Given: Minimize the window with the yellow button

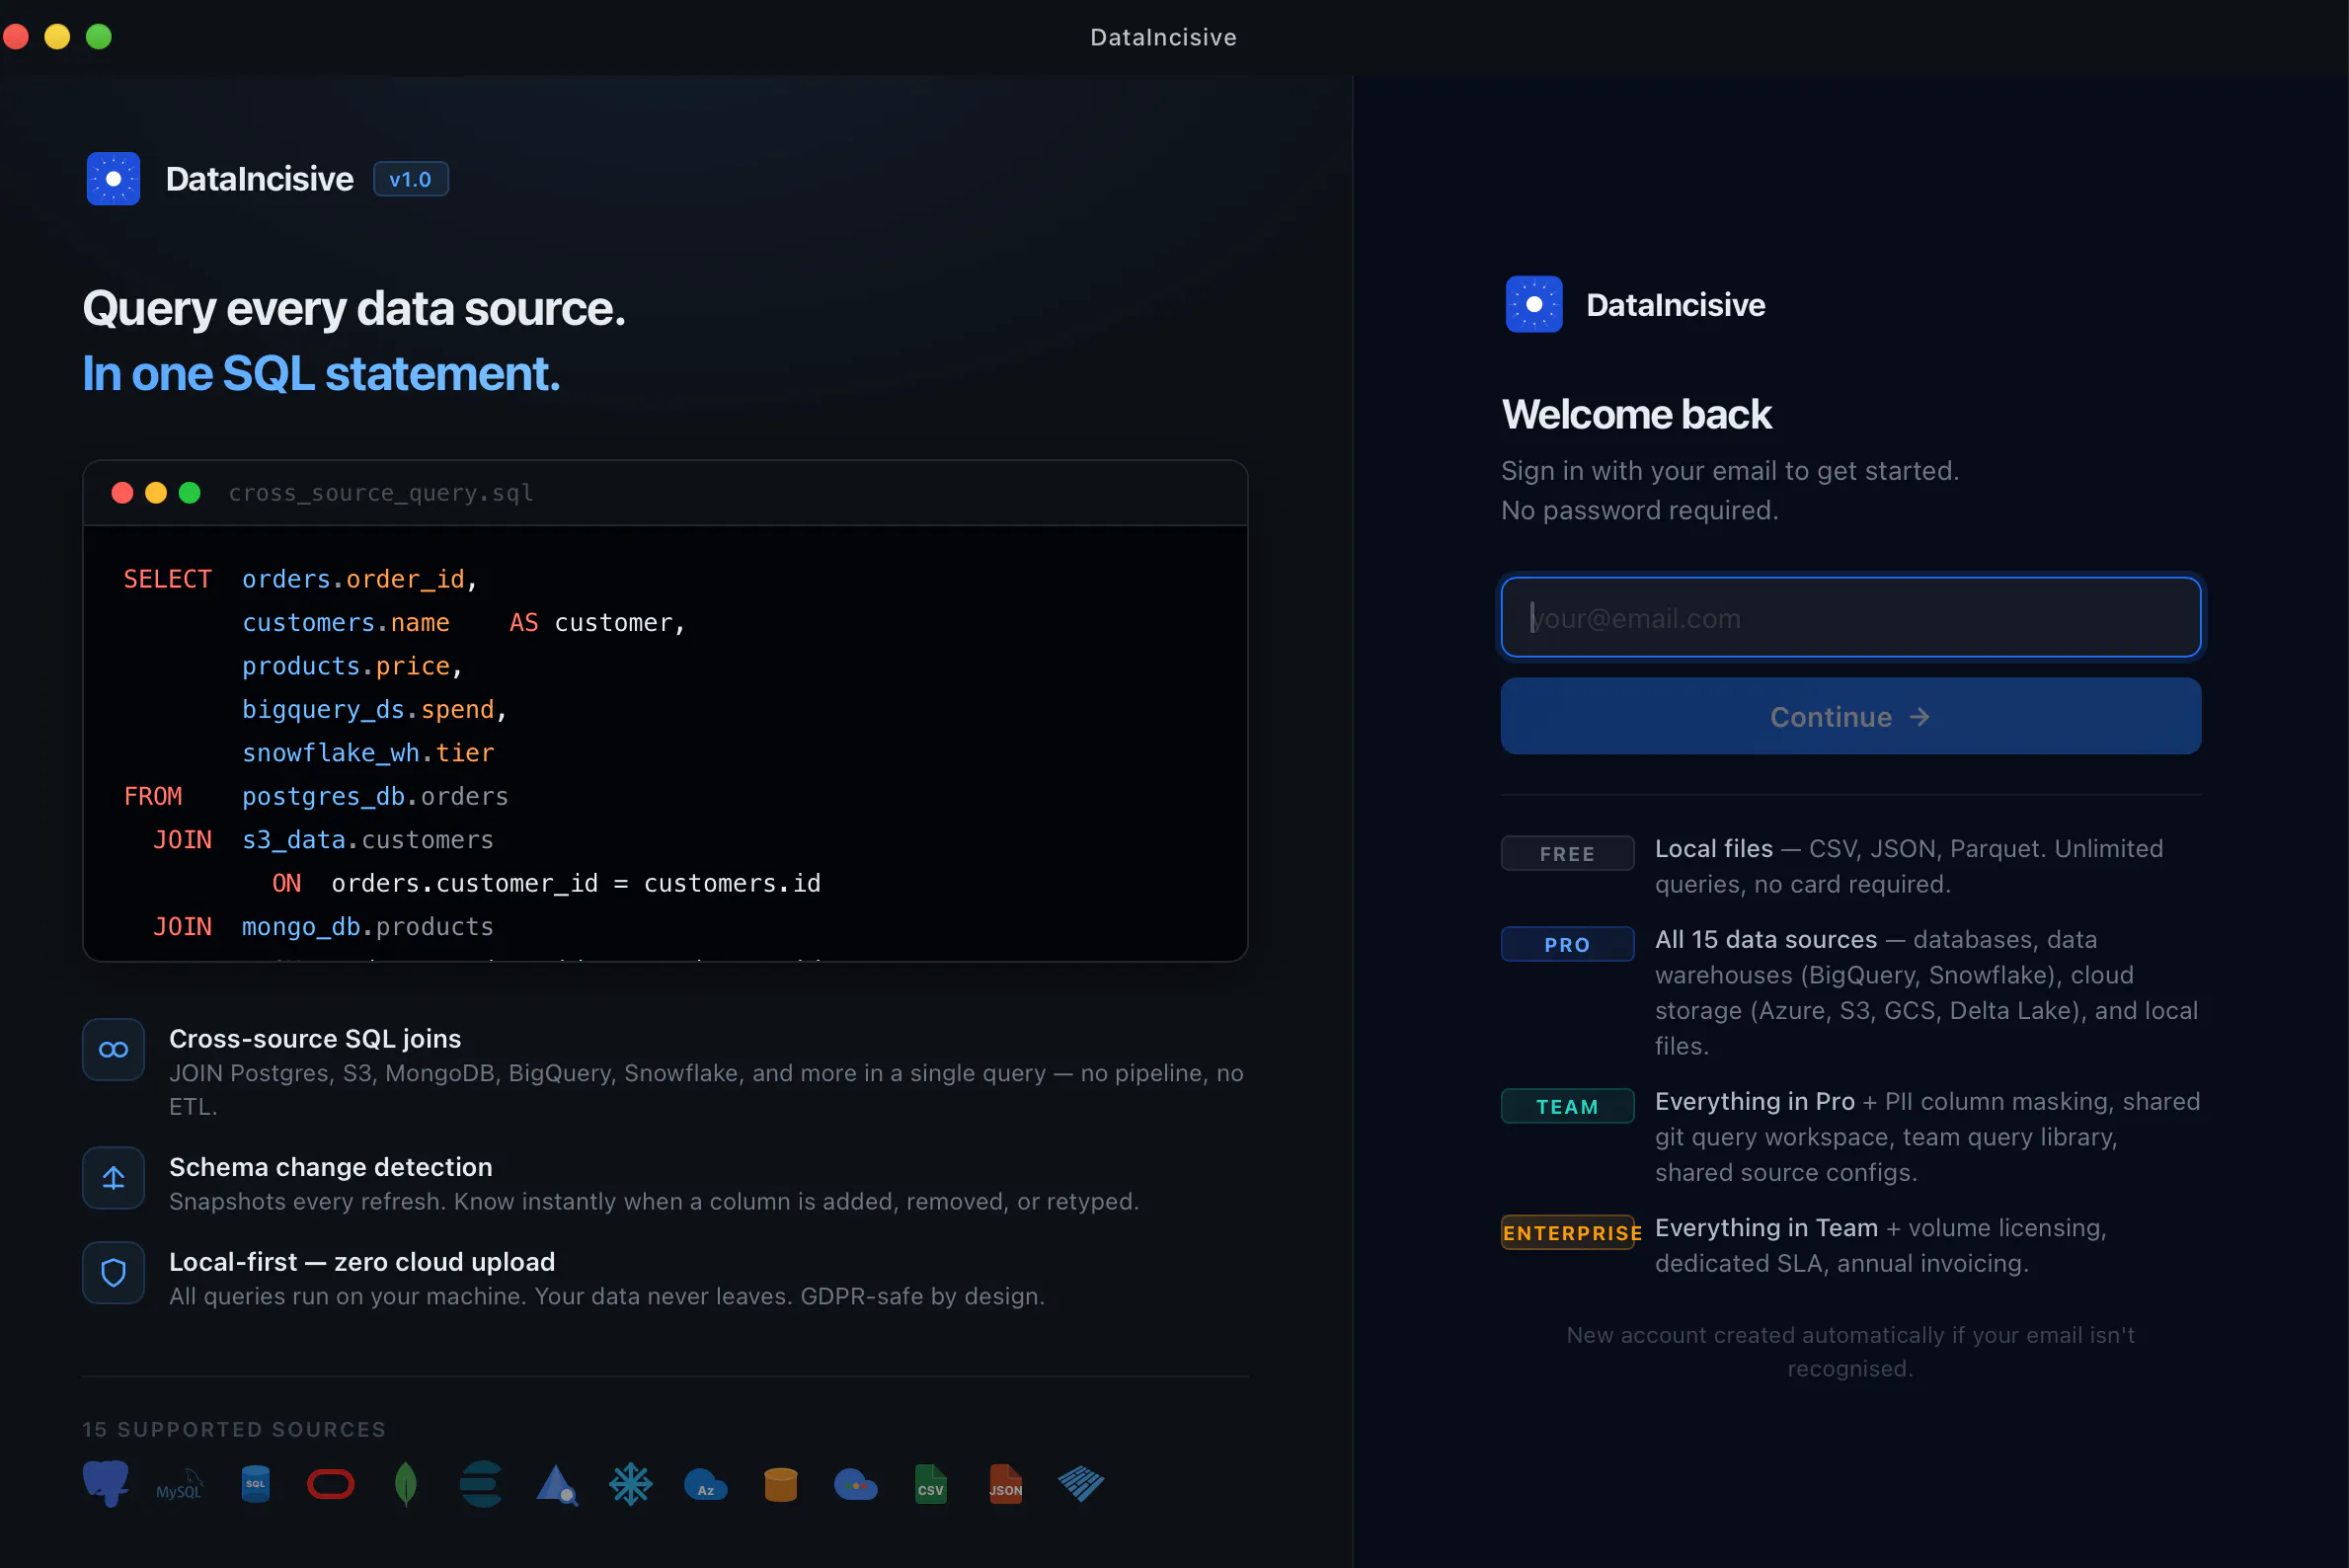Looking at the screenshot, I should pyautogui.click(x=58, y=37).
